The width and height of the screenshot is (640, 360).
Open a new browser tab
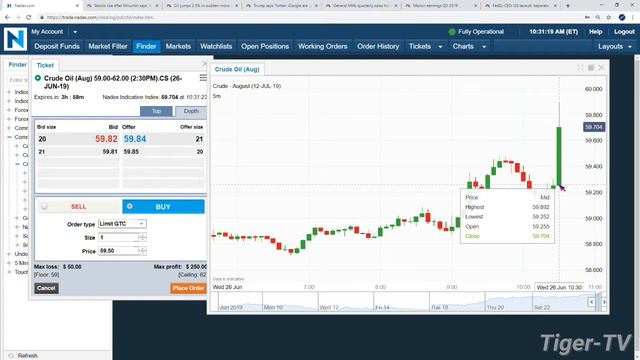568,6
